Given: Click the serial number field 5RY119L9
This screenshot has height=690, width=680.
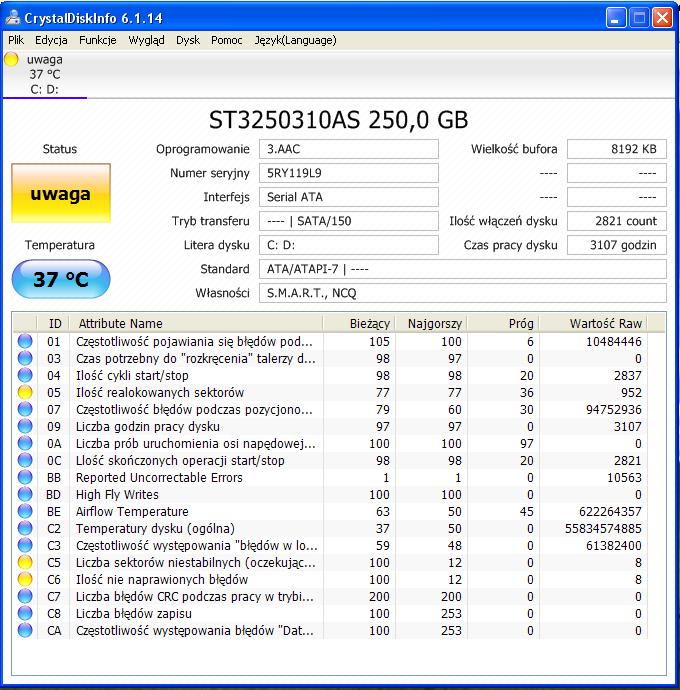Looking at the screenshot, I should (x=349, y=173).
